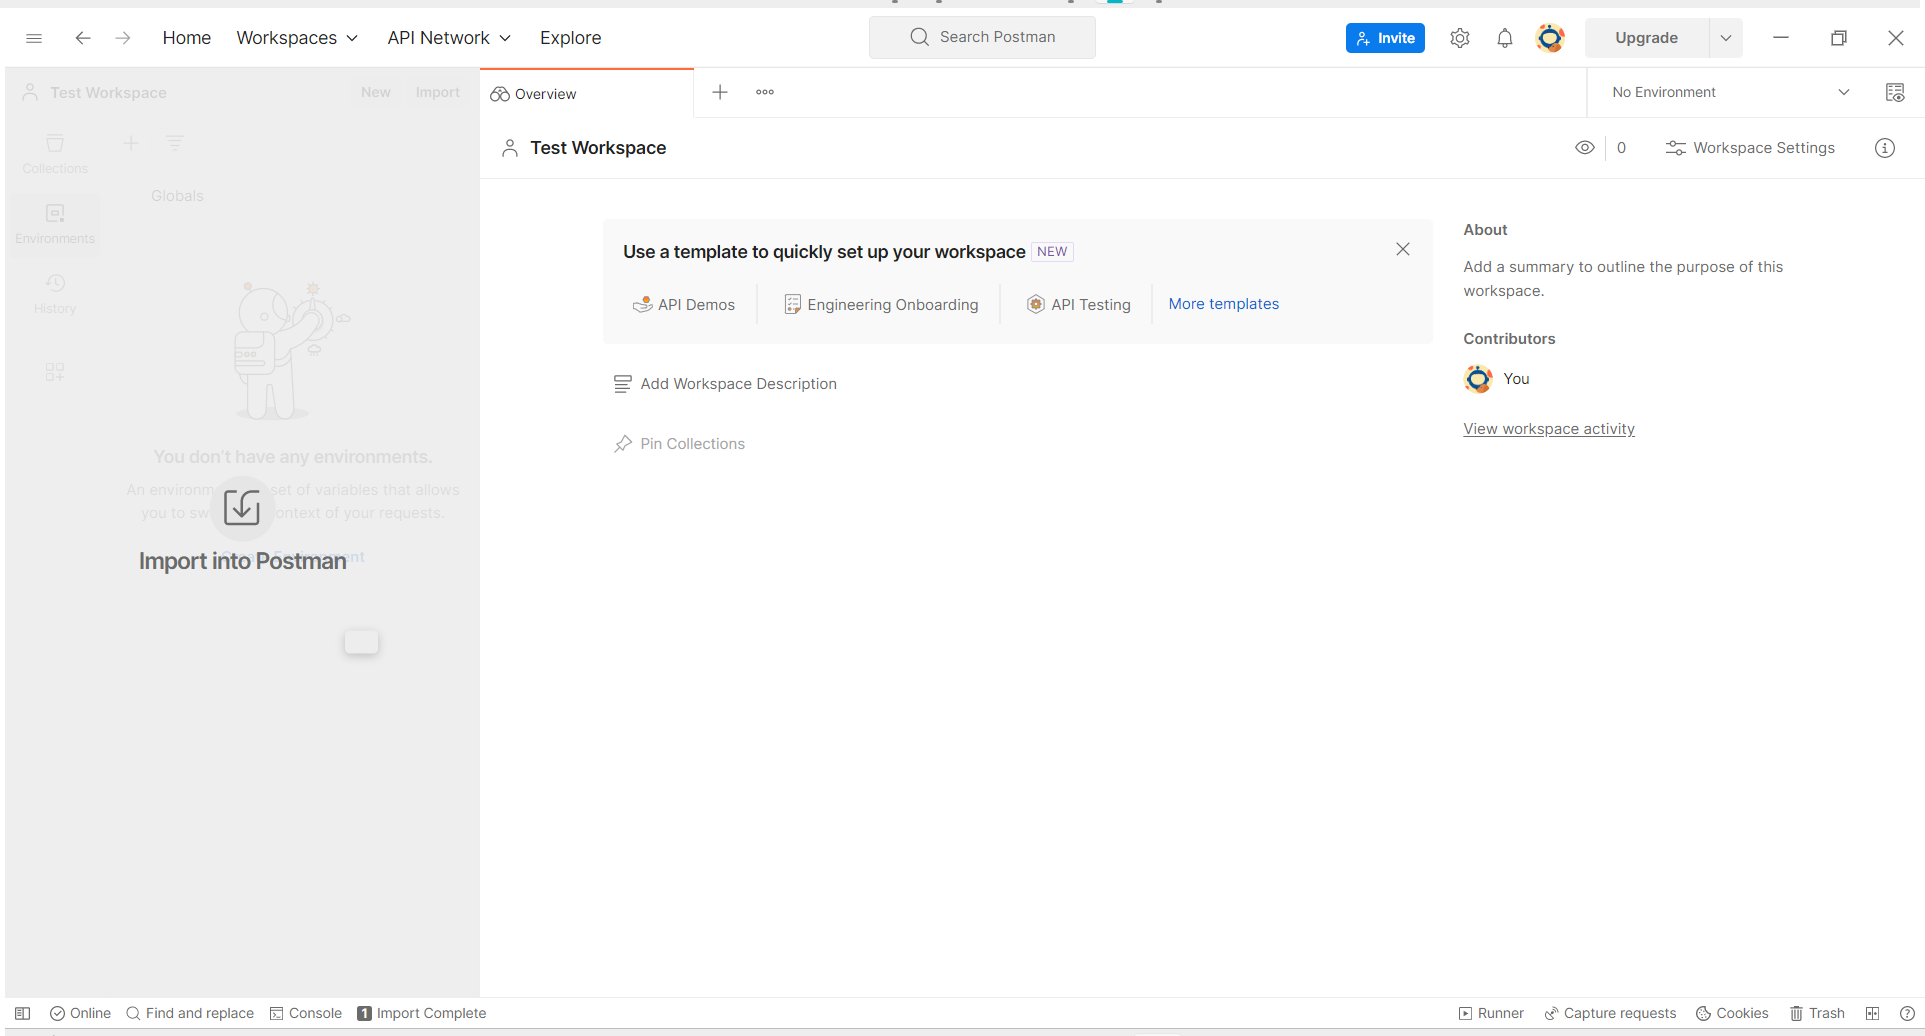The image size is (1925, 1036).
Task: Open the user avatar in header
Action: pyautogui.click(x=1550, y=38)
